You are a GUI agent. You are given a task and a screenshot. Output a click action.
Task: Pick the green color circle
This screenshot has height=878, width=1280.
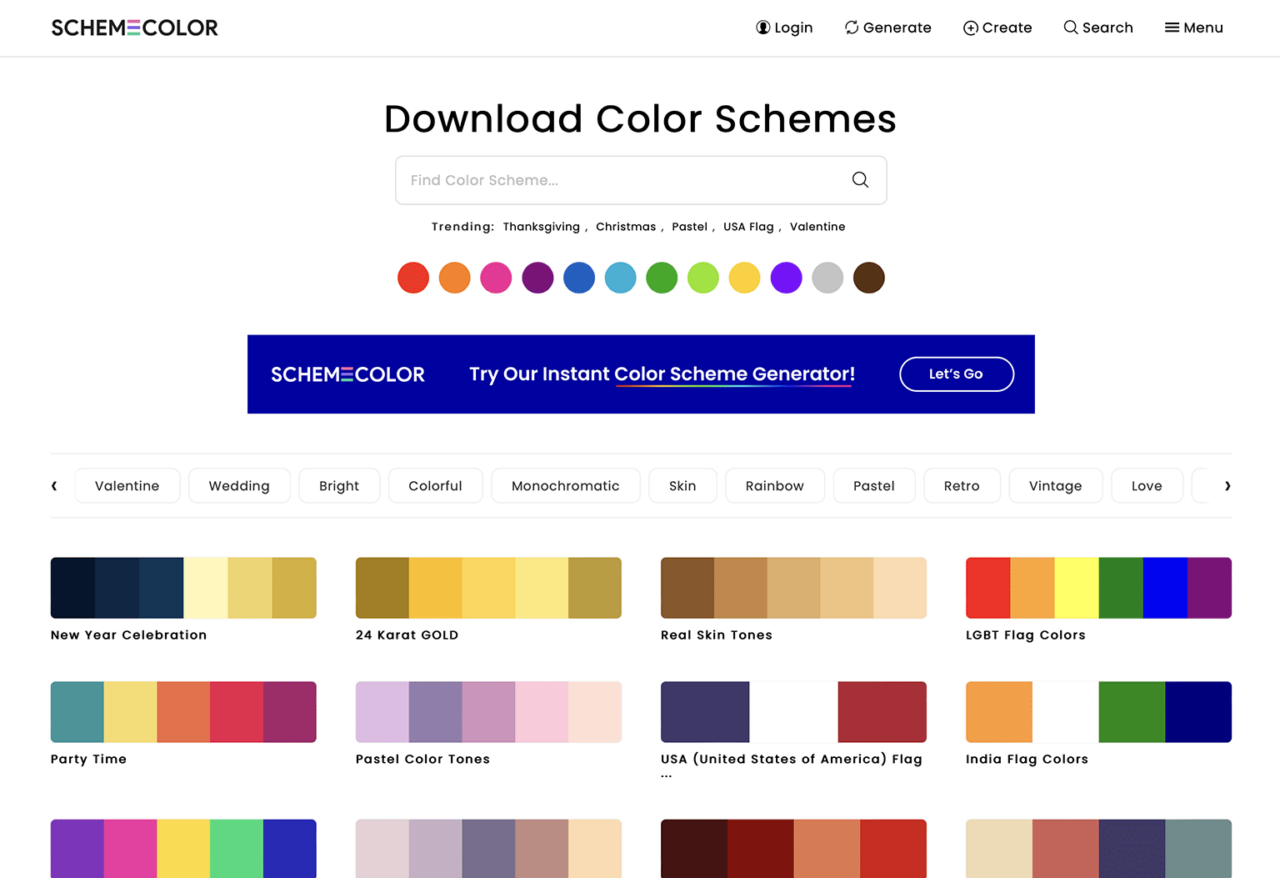click(662, 278)
